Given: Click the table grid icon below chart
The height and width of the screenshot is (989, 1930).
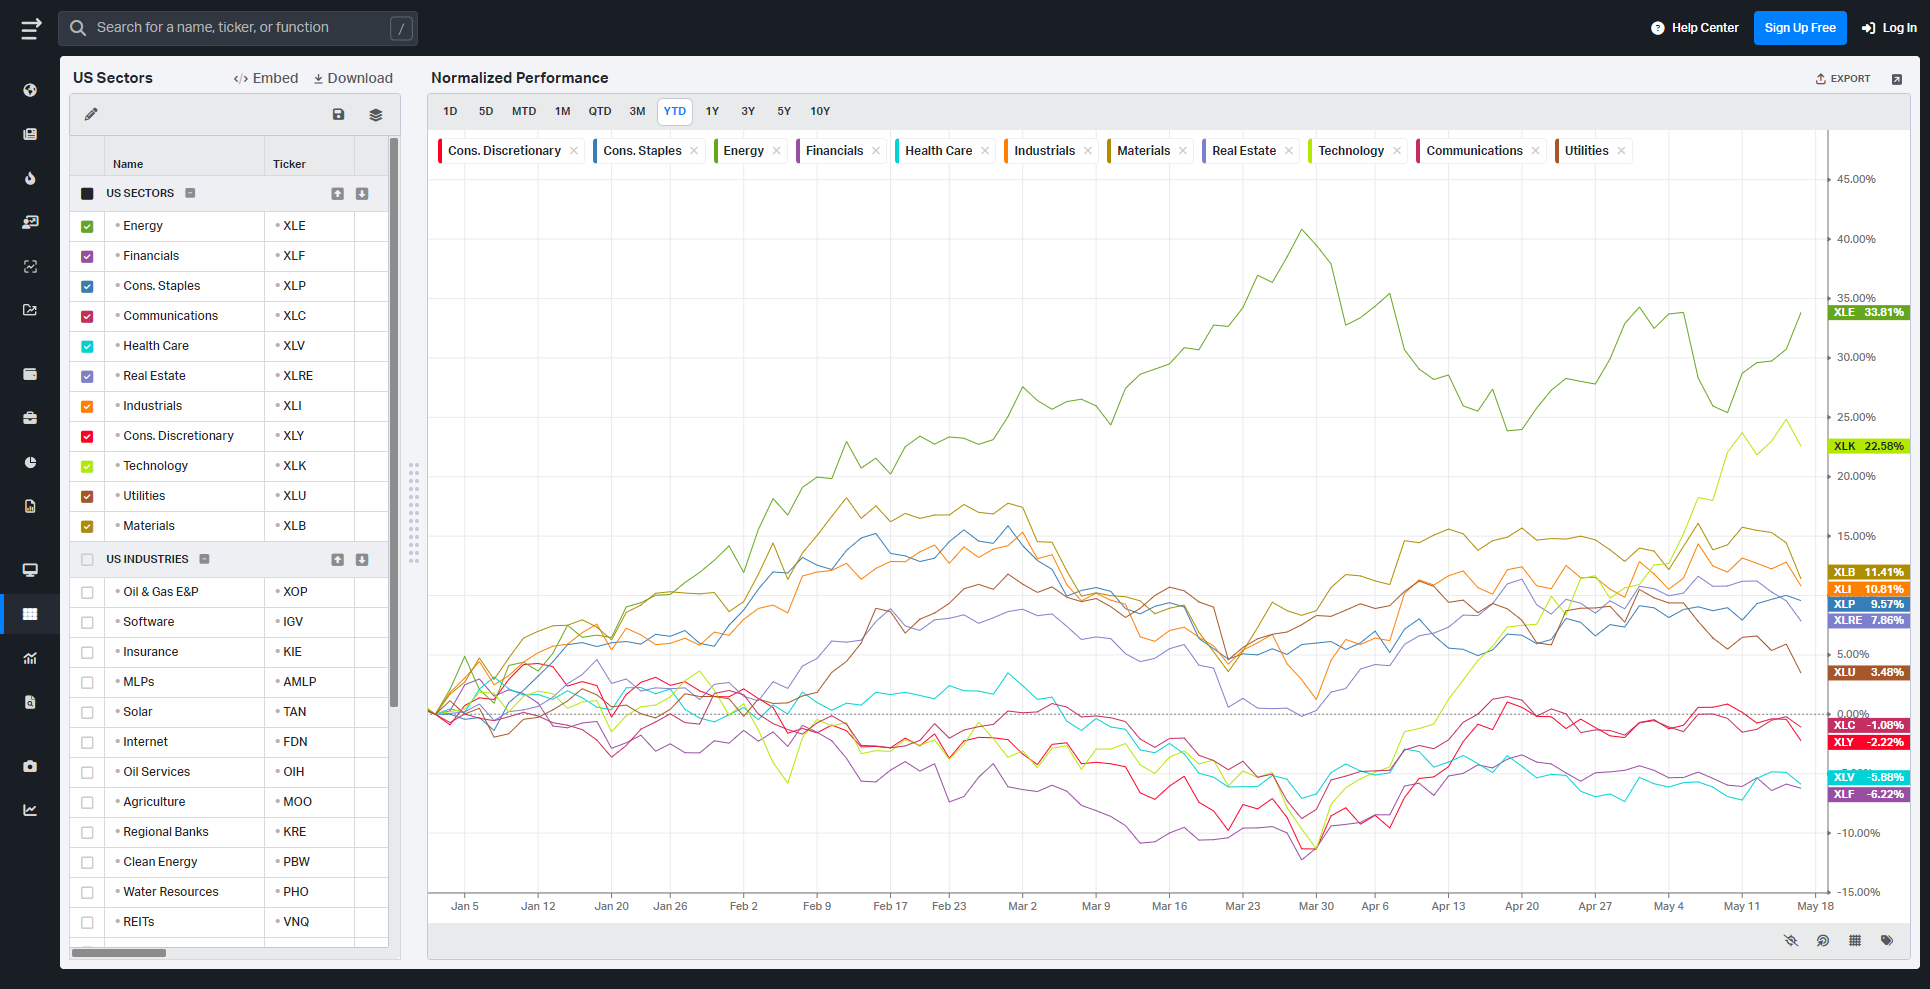Looking at the screenshot, I should 1855,941.
